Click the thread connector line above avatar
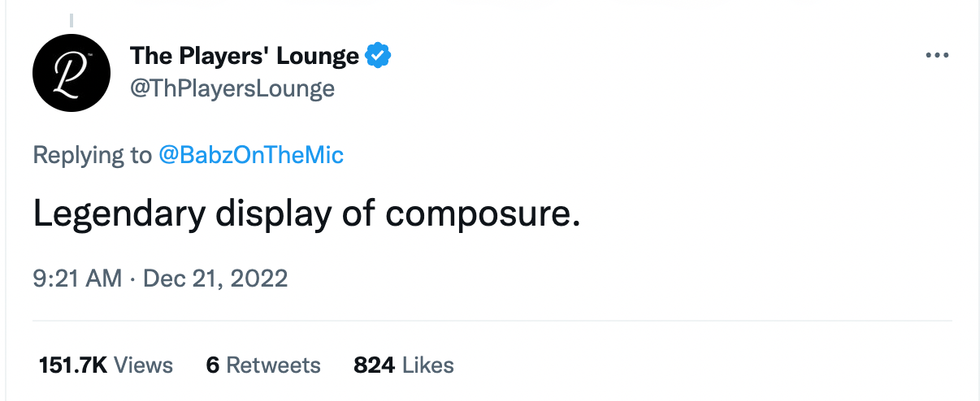 (70, 18)
